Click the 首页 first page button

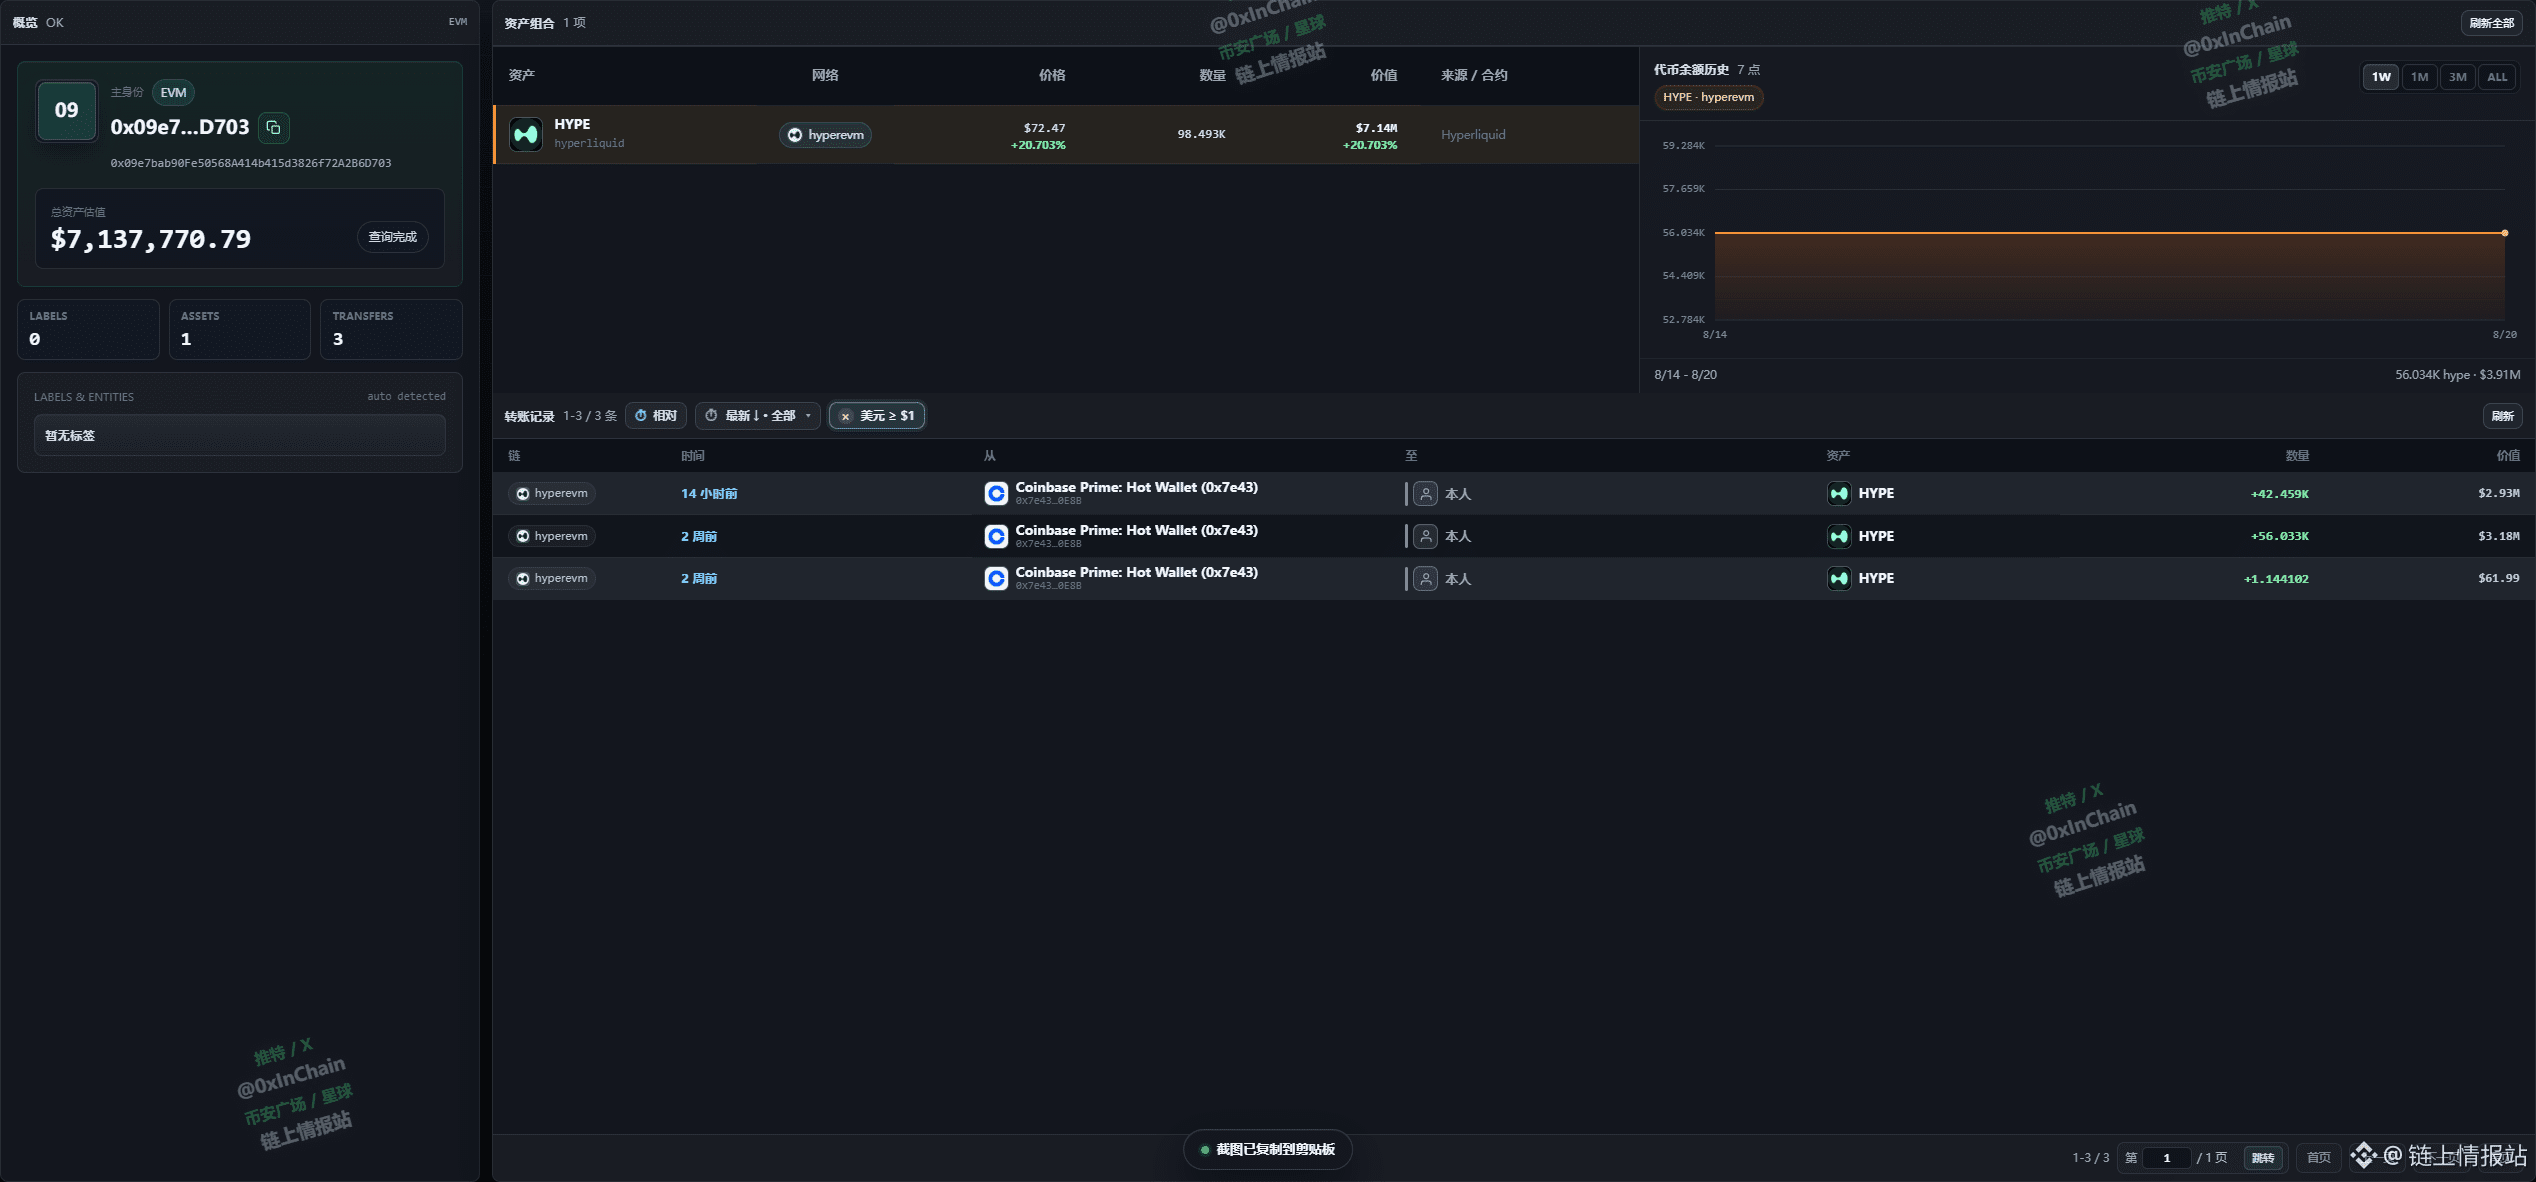coord(2318,1158)
